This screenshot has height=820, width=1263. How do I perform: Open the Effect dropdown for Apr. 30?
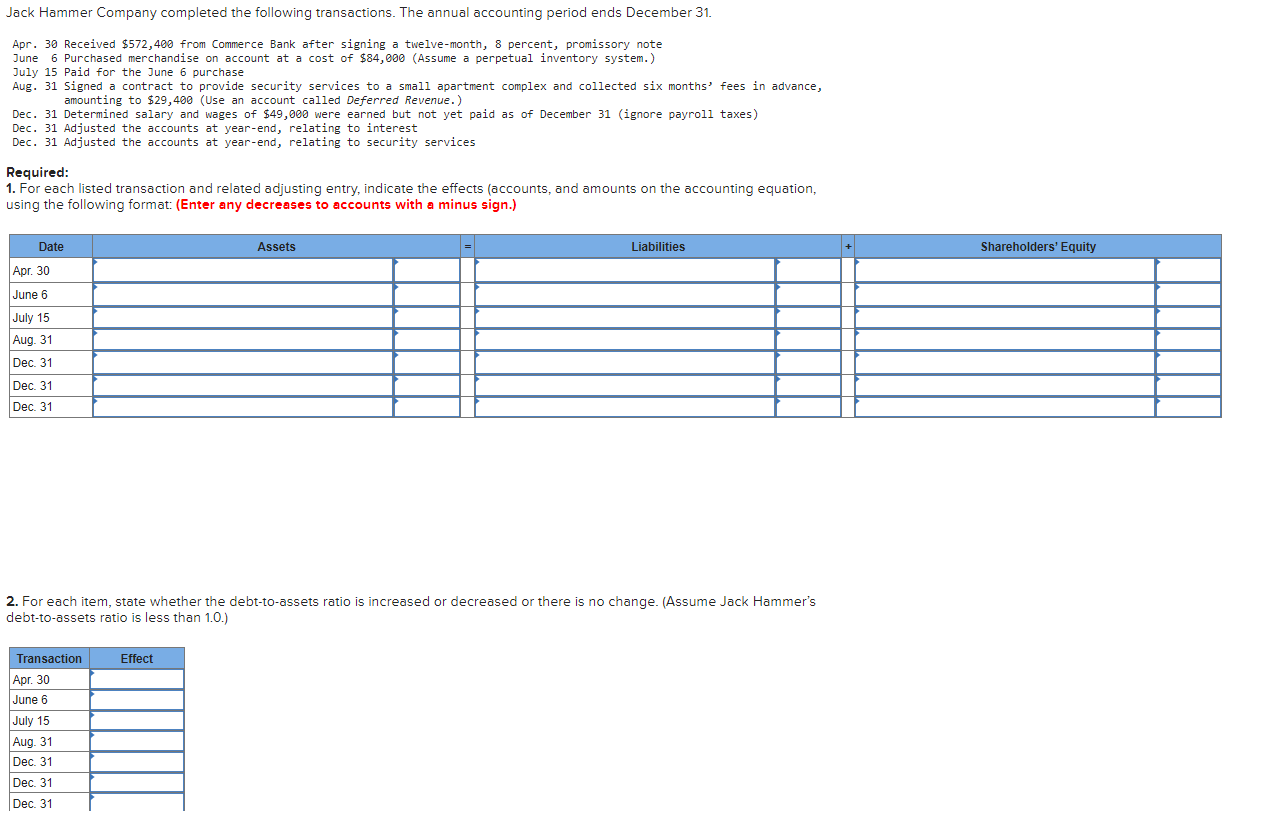point(137,679)
